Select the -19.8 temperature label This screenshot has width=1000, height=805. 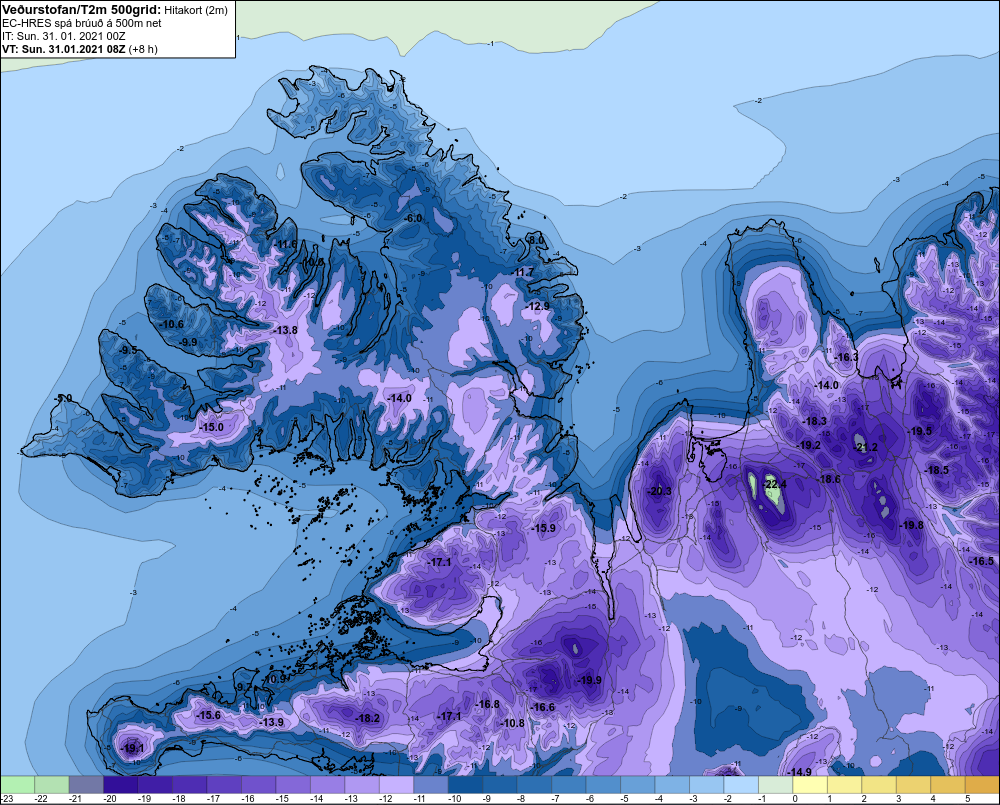pyautogui.click(x=911, y=525)
